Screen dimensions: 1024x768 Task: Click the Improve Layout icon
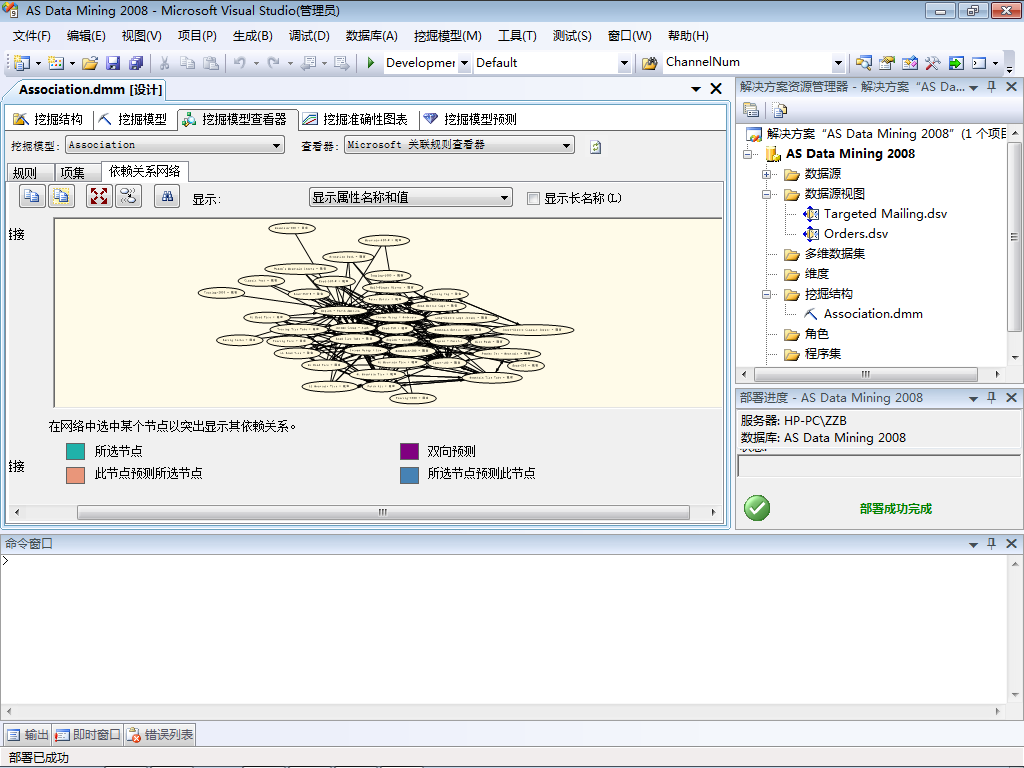click(x=129, y=196)
